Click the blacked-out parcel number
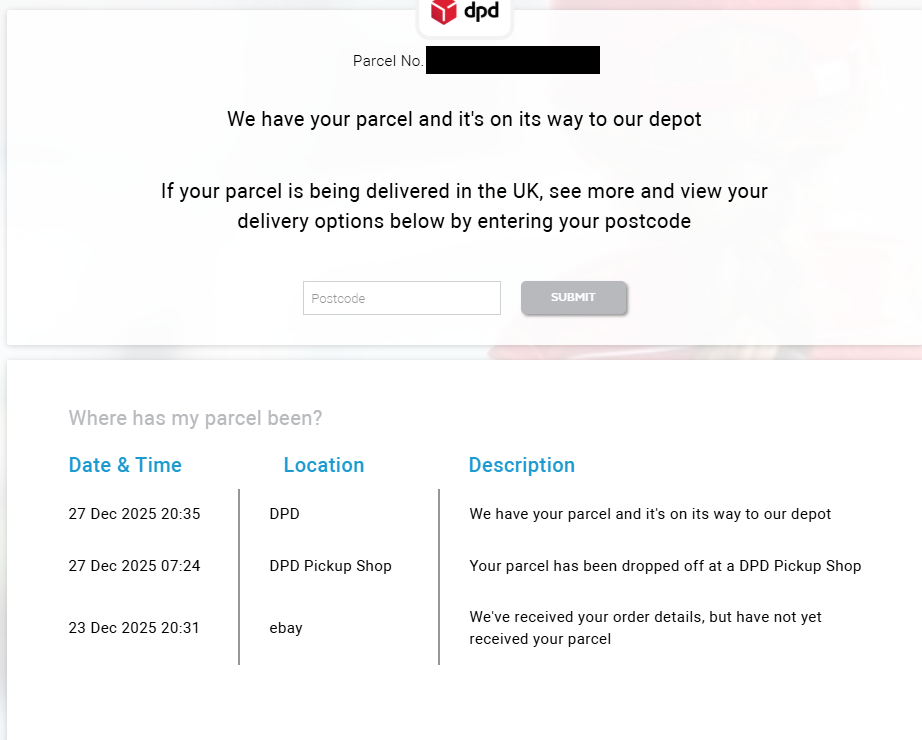Screen dimensions: 922x740 click(x=512, y=60)
